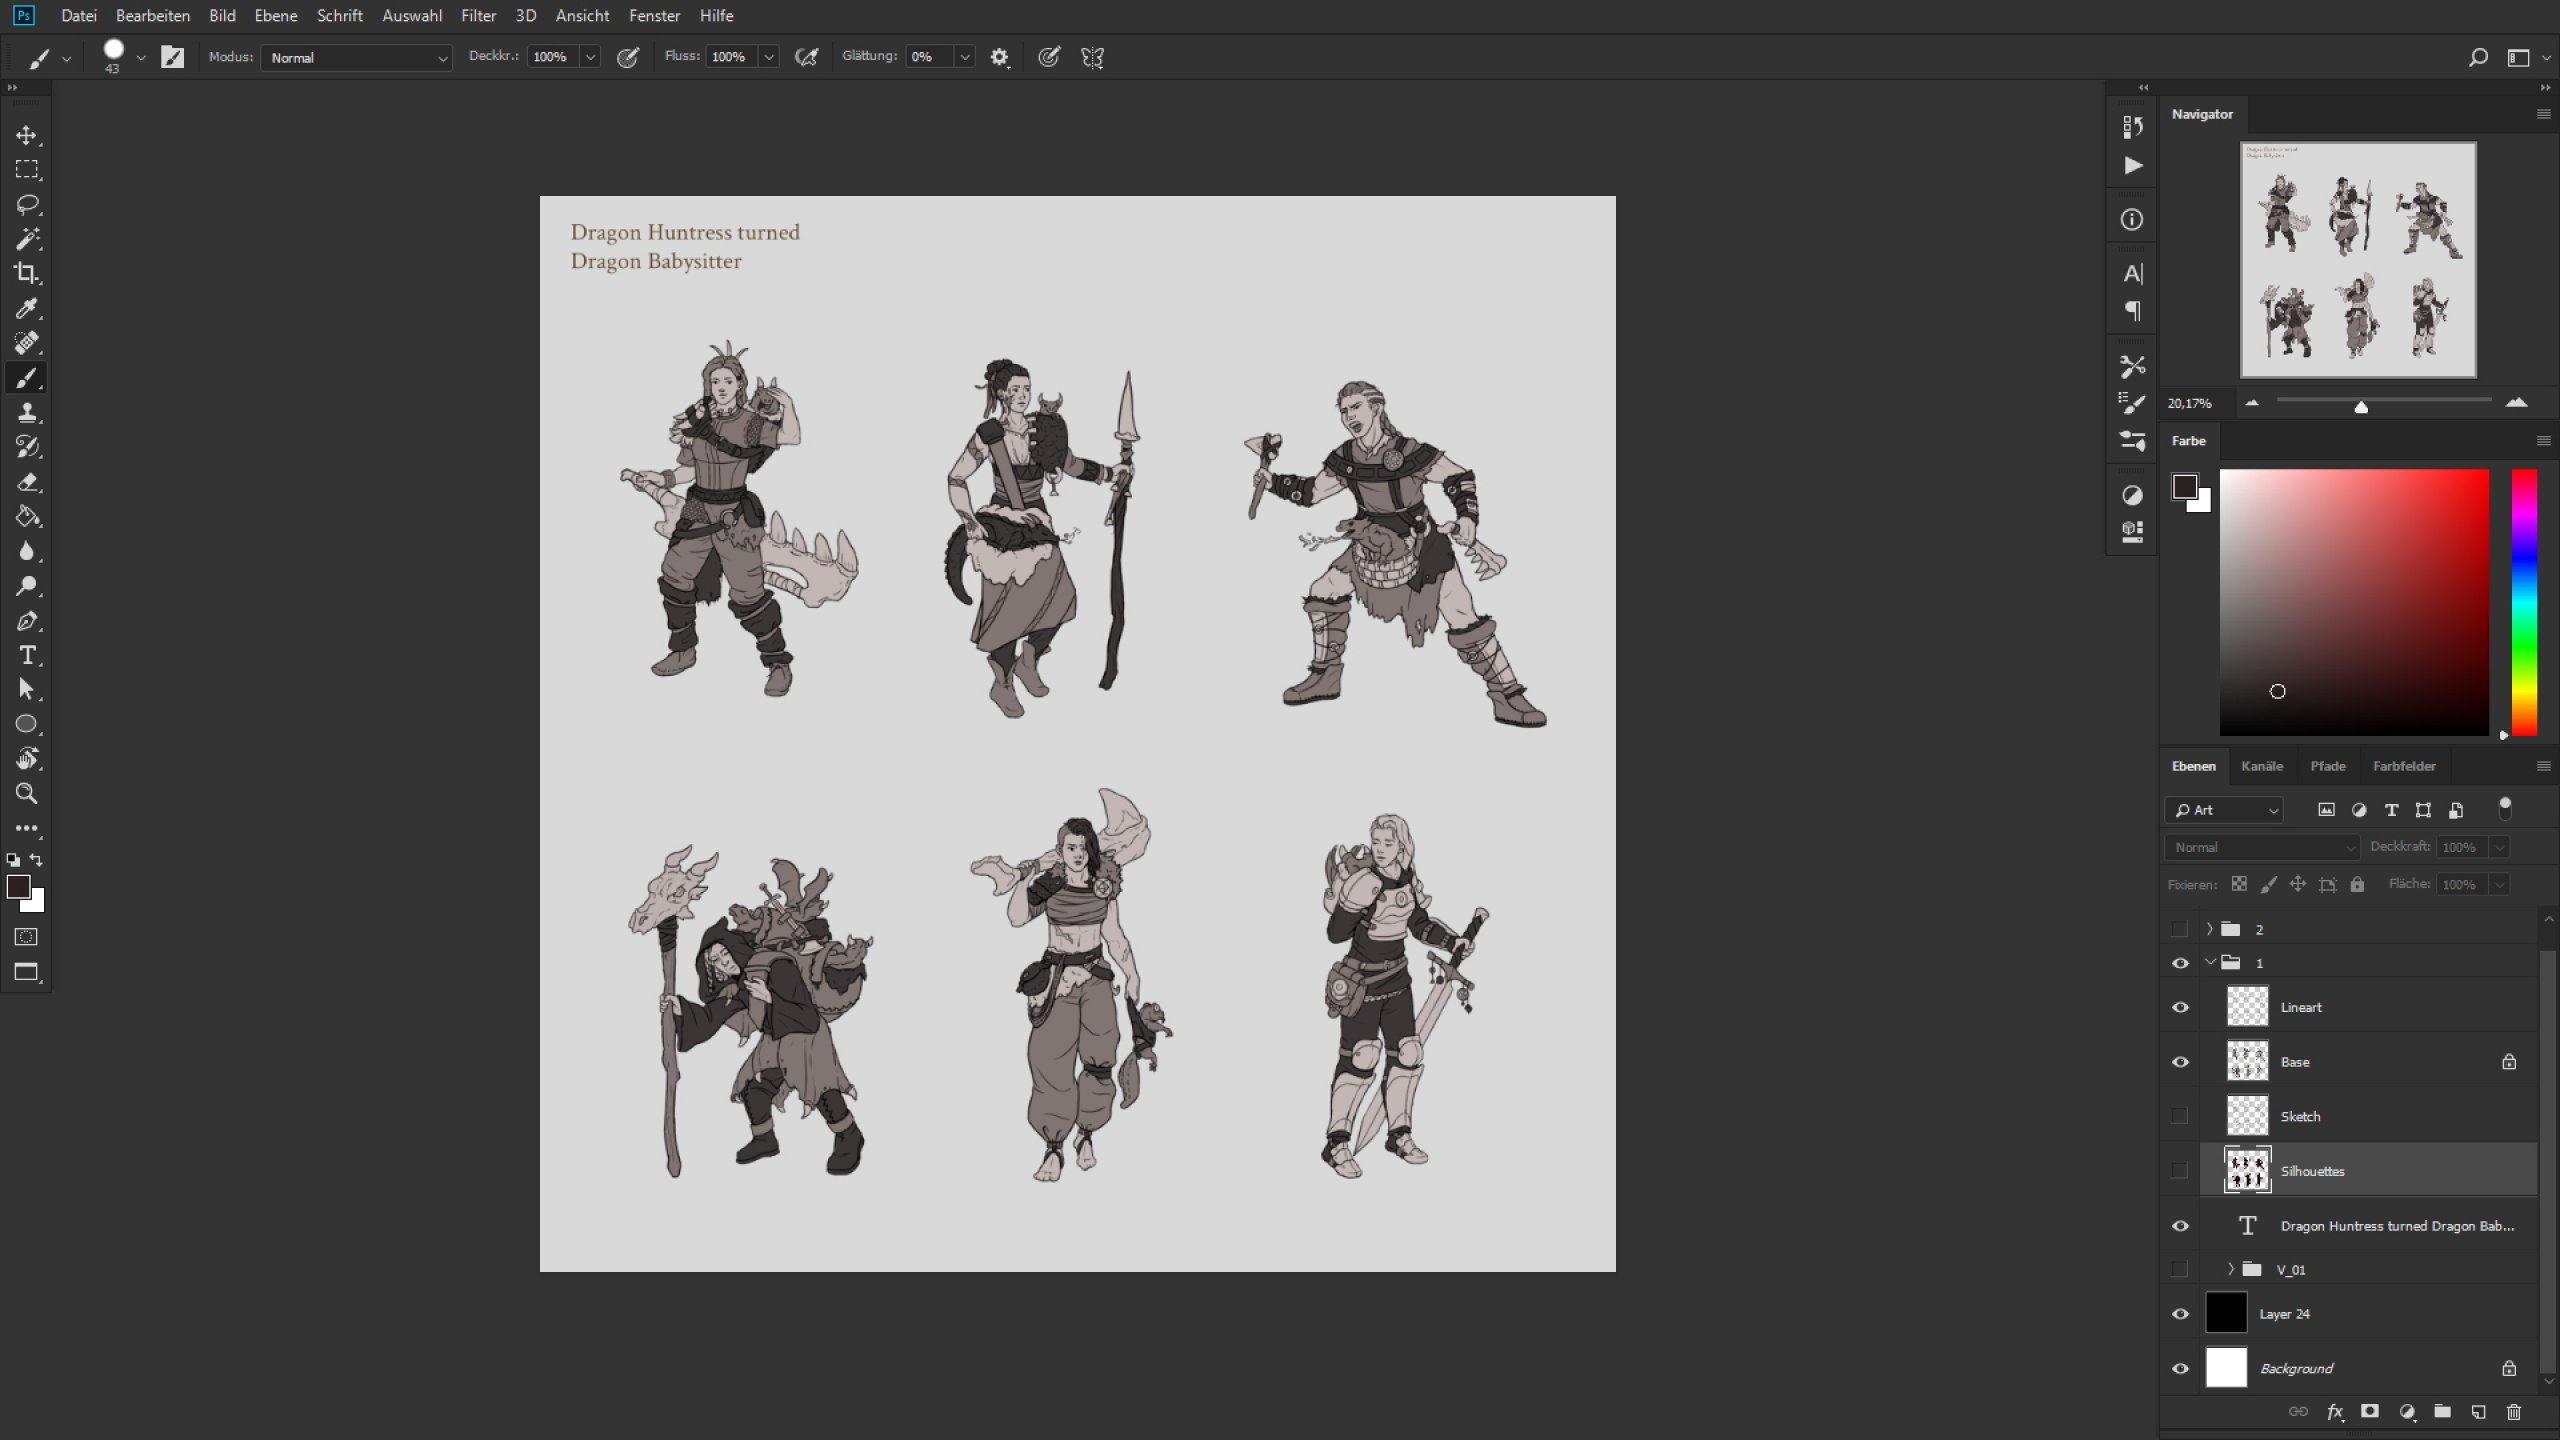Open the Modus blend mode dropdown
The image size is (2560, 1440).
[x=357, y=58]
